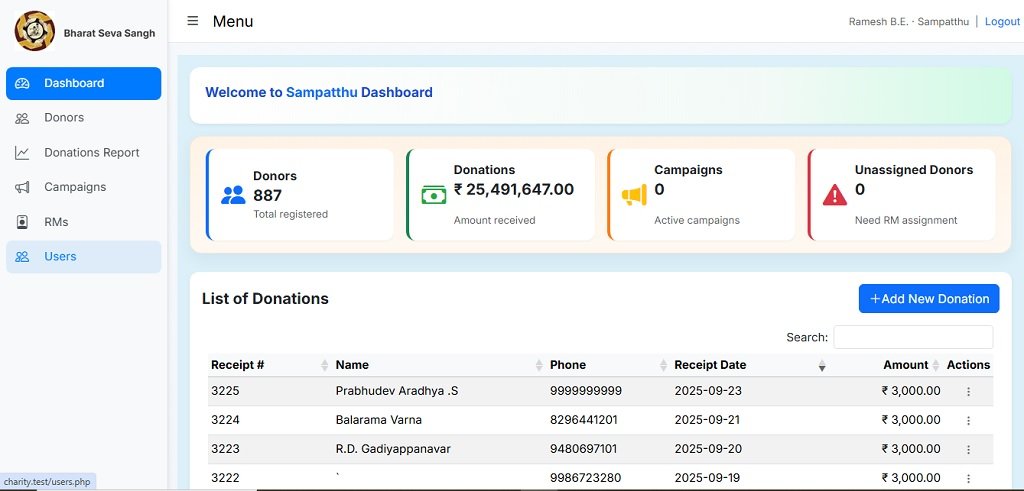Focus the donations Search input field
Viewport: 1024px width, 491px height.
point(913,337)
